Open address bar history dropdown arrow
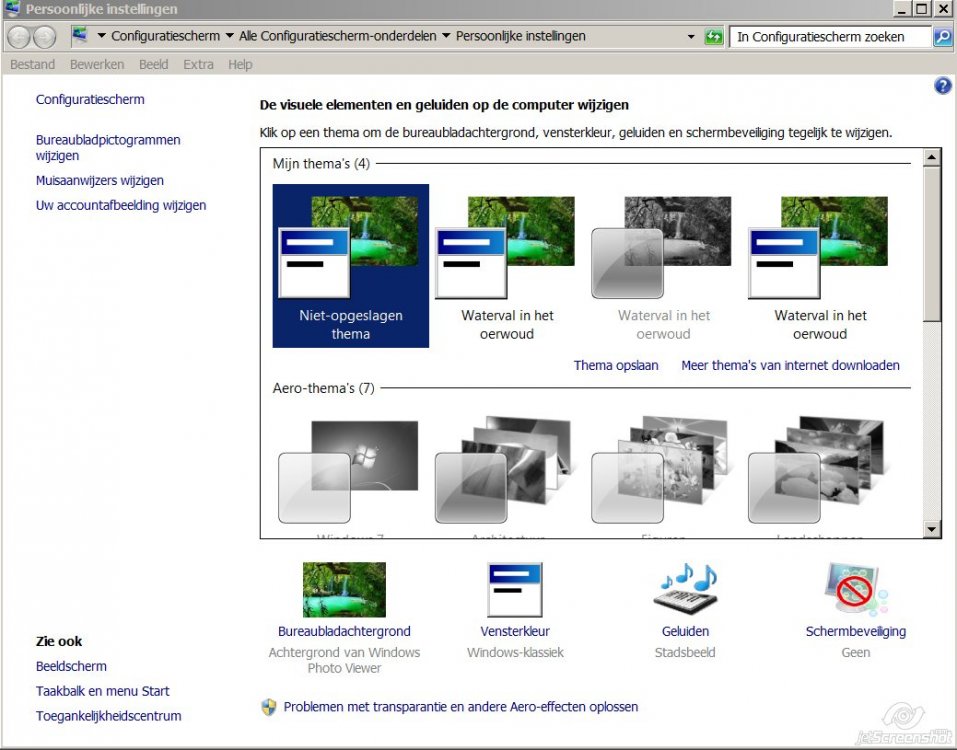The image size is (957, 750). coord(691,37)
